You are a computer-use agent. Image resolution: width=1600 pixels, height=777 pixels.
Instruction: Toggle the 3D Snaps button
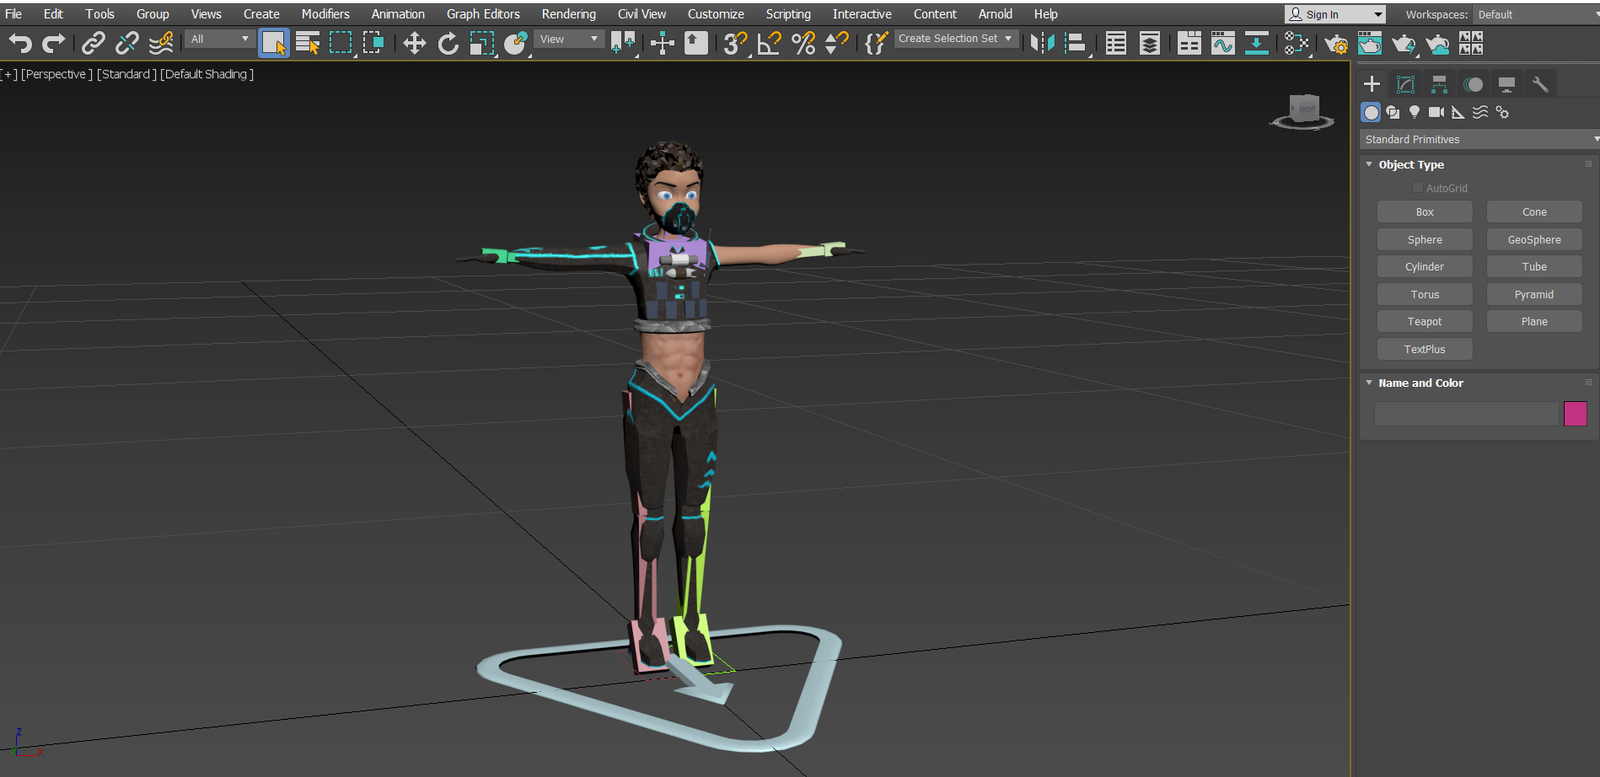(x=735, y=43)
